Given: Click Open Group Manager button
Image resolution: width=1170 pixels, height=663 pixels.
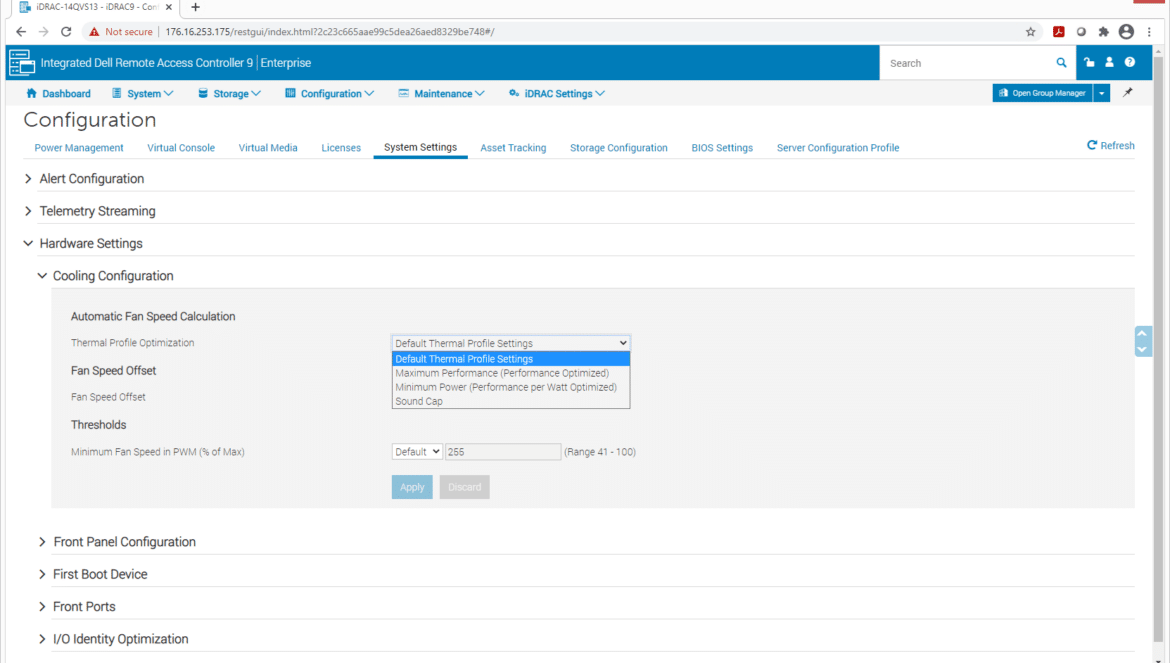Looking at the screenshot, I should pyautogui.click(x=1042, y=92).
